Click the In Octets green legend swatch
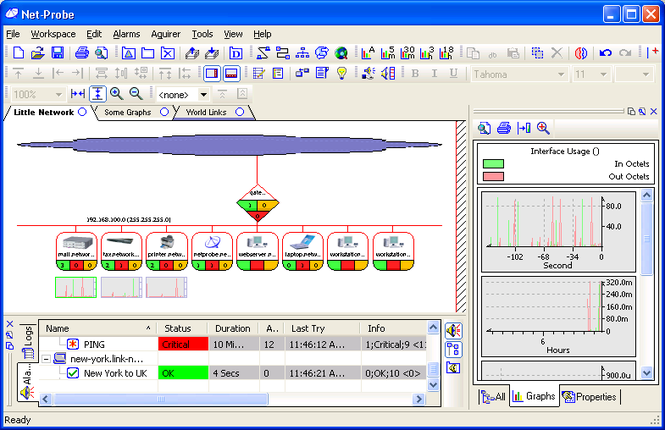The width and height of the screenshot is (665, 430). pos(493,163)
